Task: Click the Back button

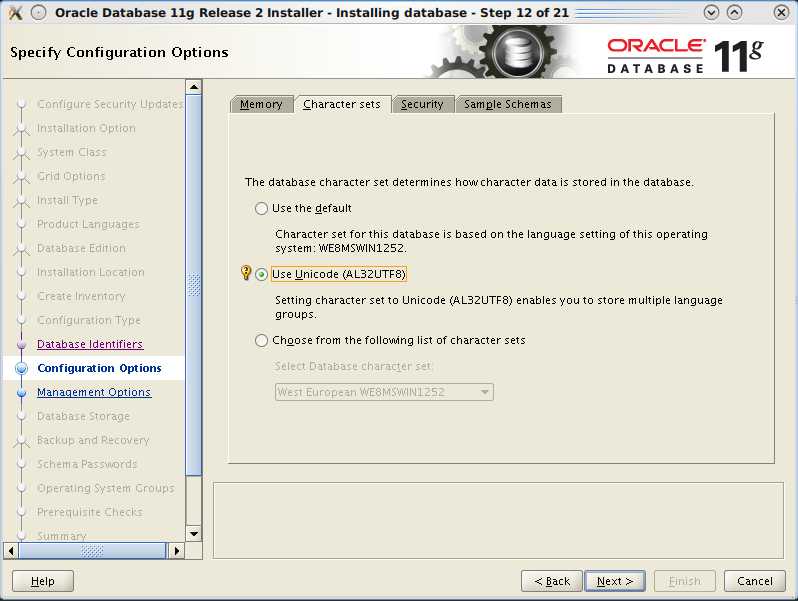Action: click(552, 581)
